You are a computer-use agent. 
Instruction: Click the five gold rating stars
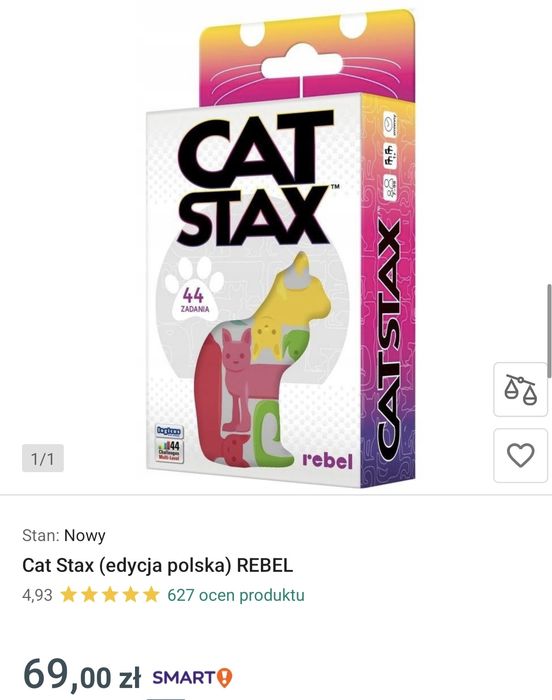tap(110, 595)
